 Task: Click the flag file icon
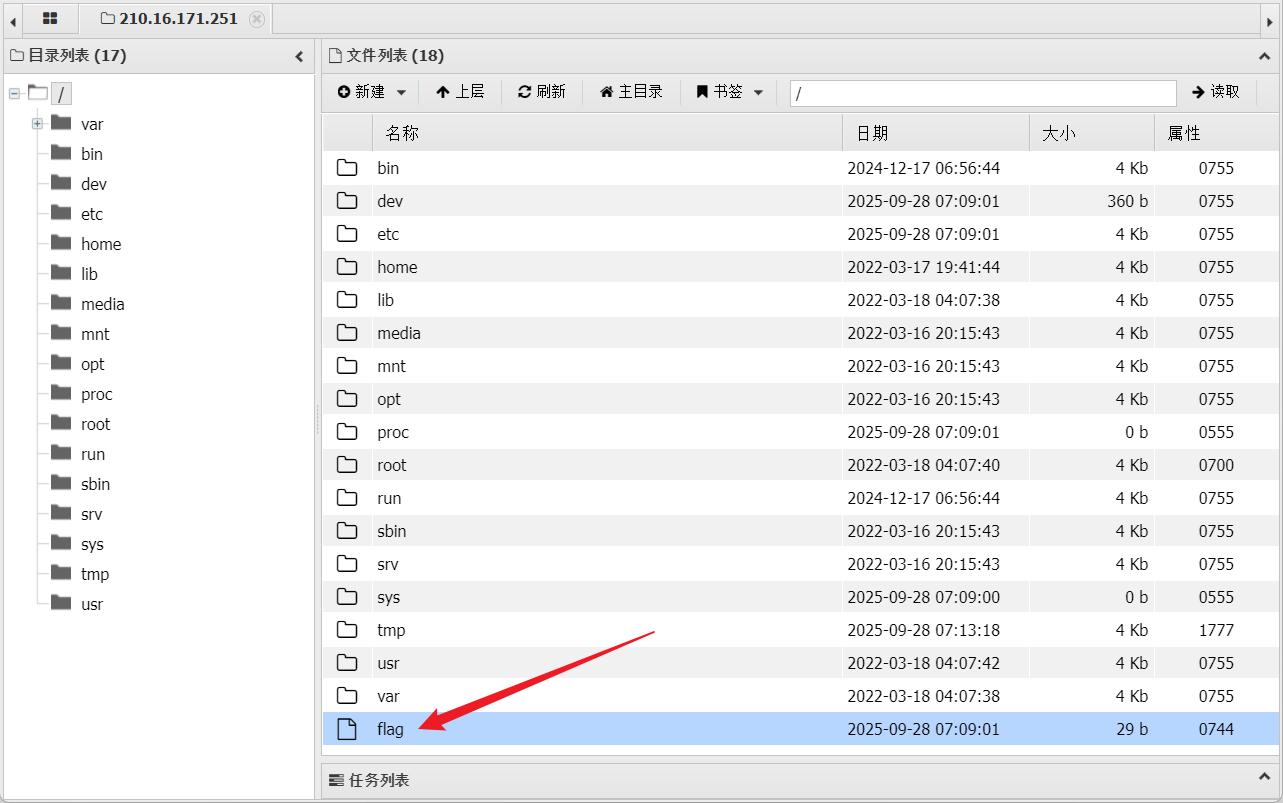[347, 729]
